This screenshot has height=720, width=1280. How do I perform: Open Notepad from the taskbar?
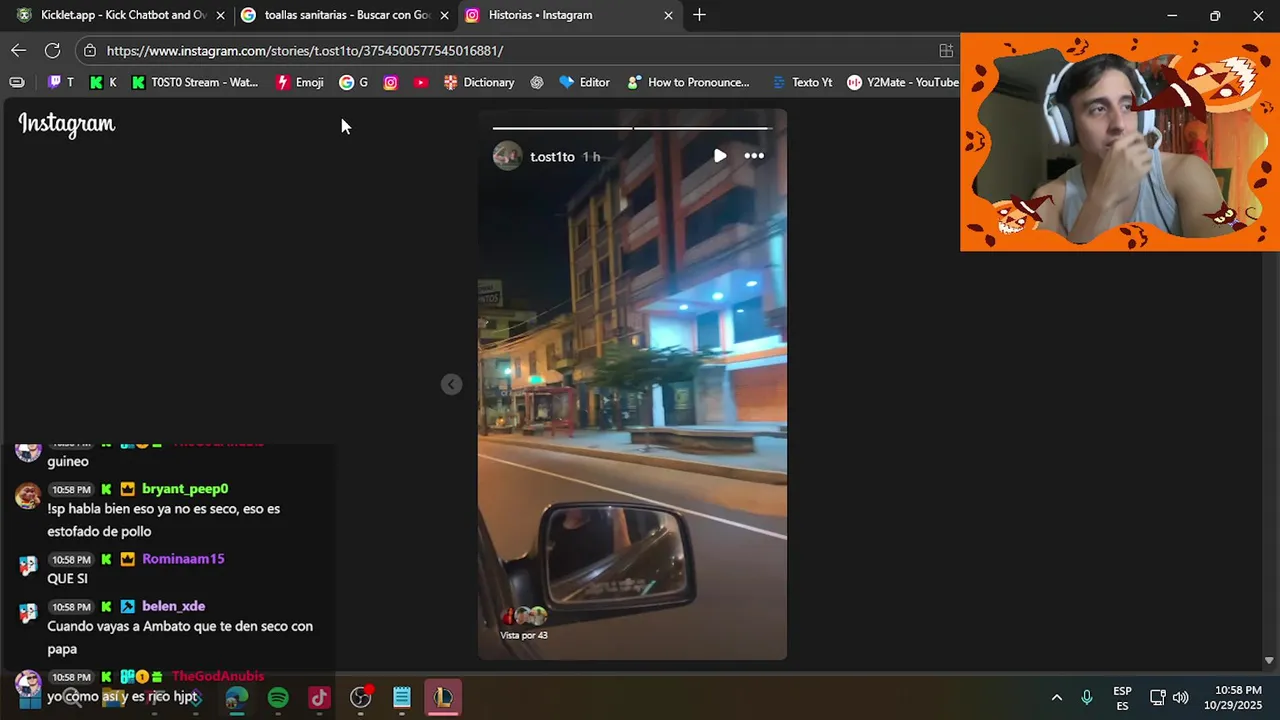pos(402,697)
